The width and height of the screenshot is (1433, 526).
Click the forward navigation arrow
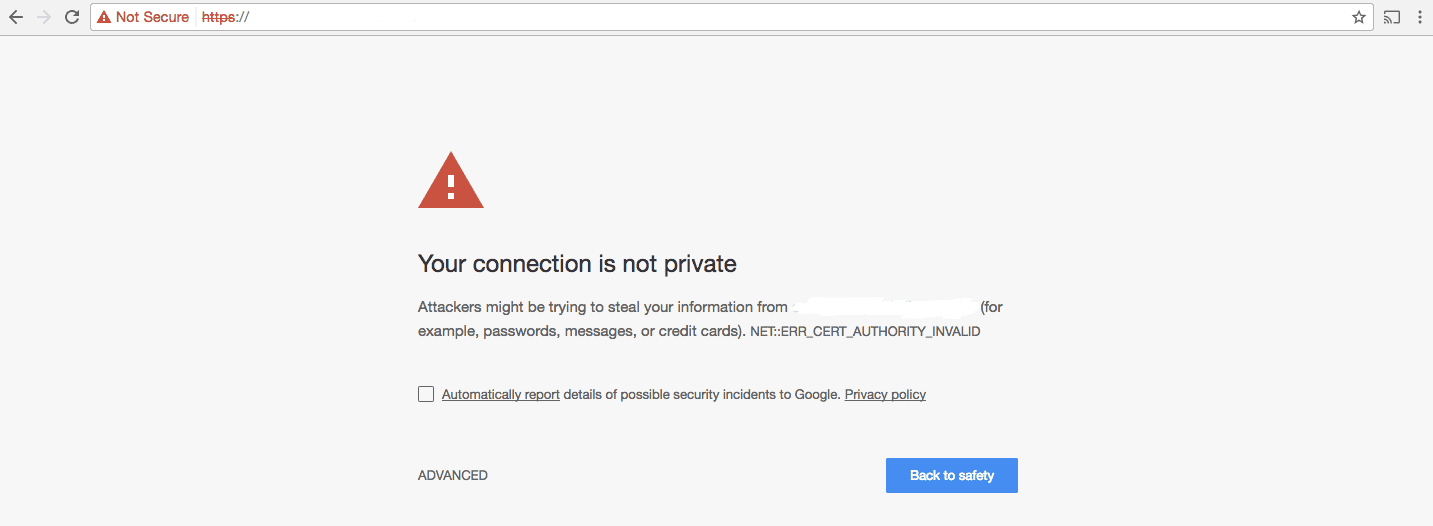pyautogui.click(x=43, y=17)
